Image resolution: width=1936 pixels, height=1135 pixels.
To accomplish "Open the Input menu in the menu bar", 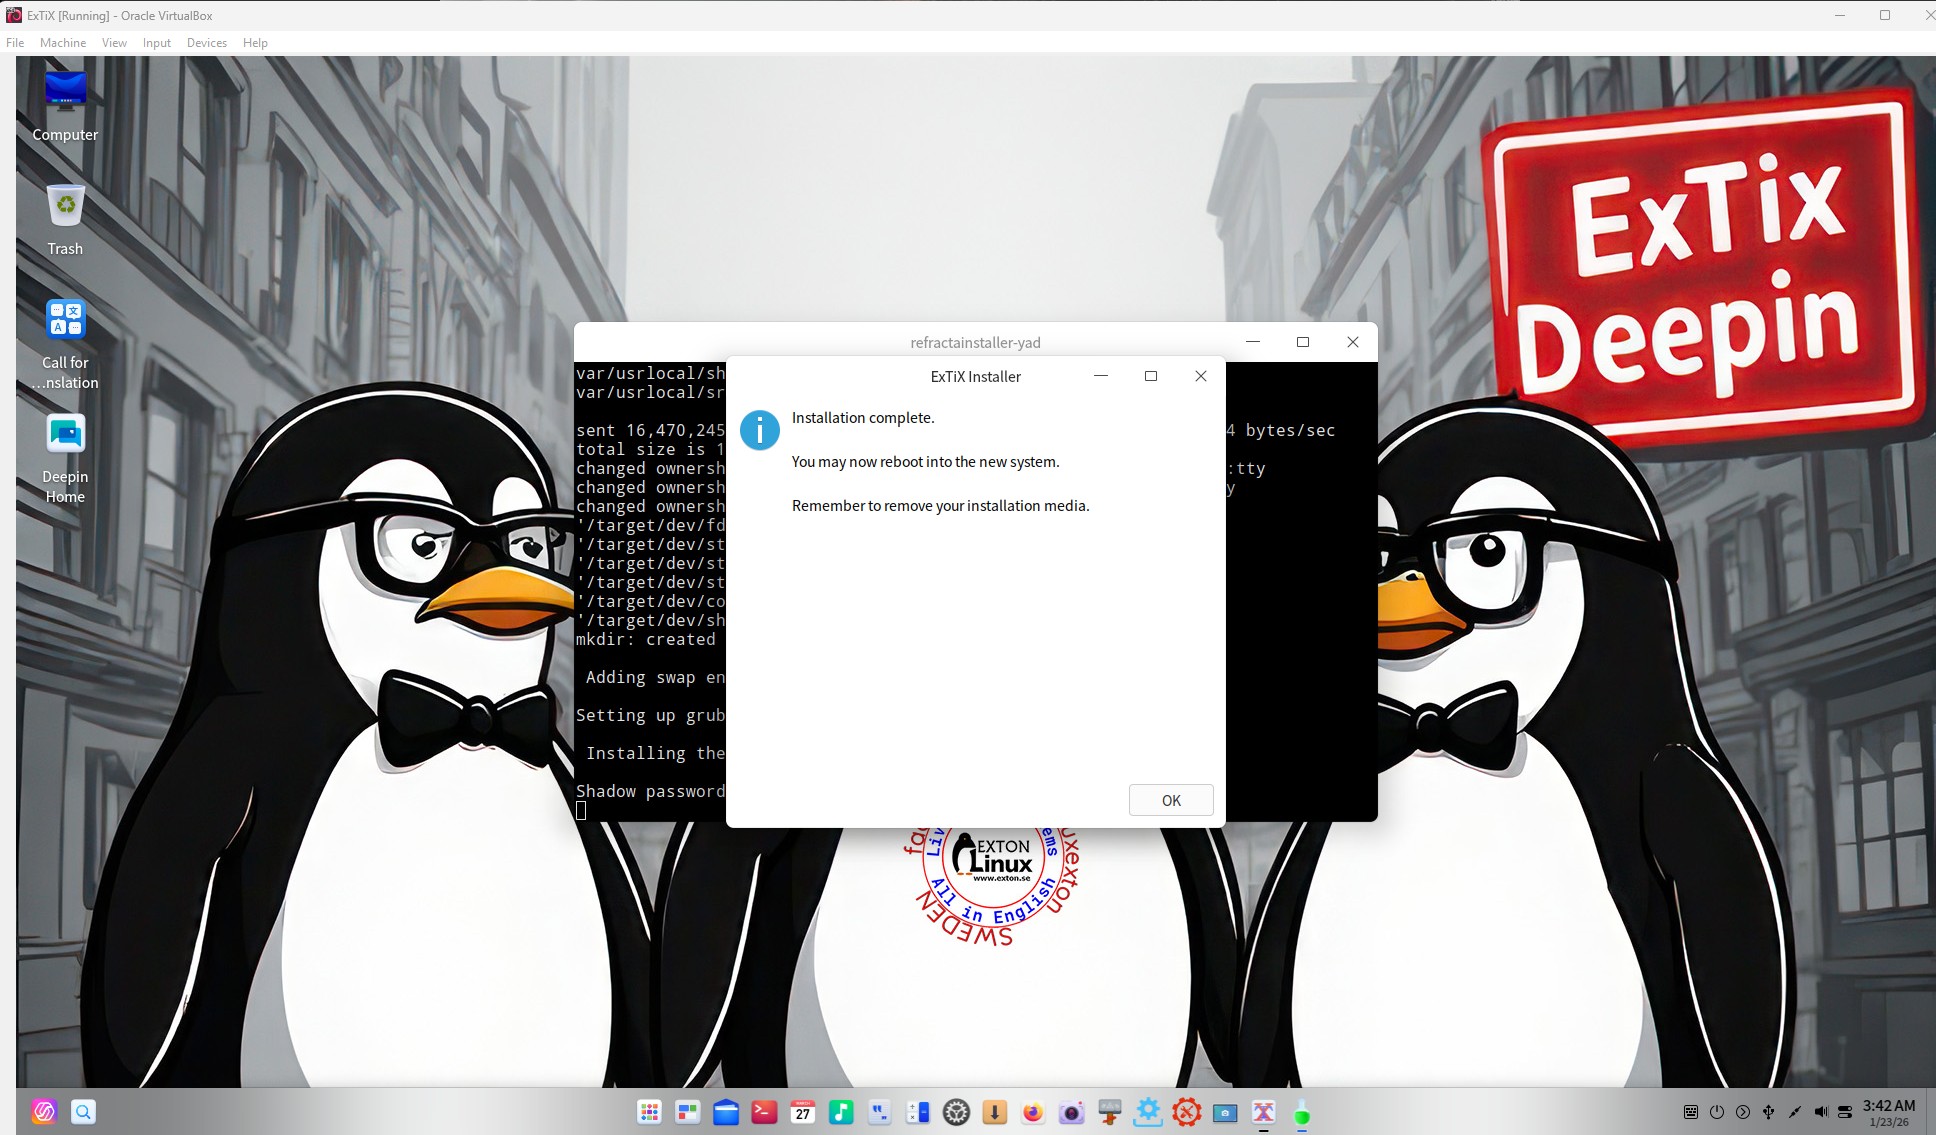I will pyautogui.click(x=156, y=43).
